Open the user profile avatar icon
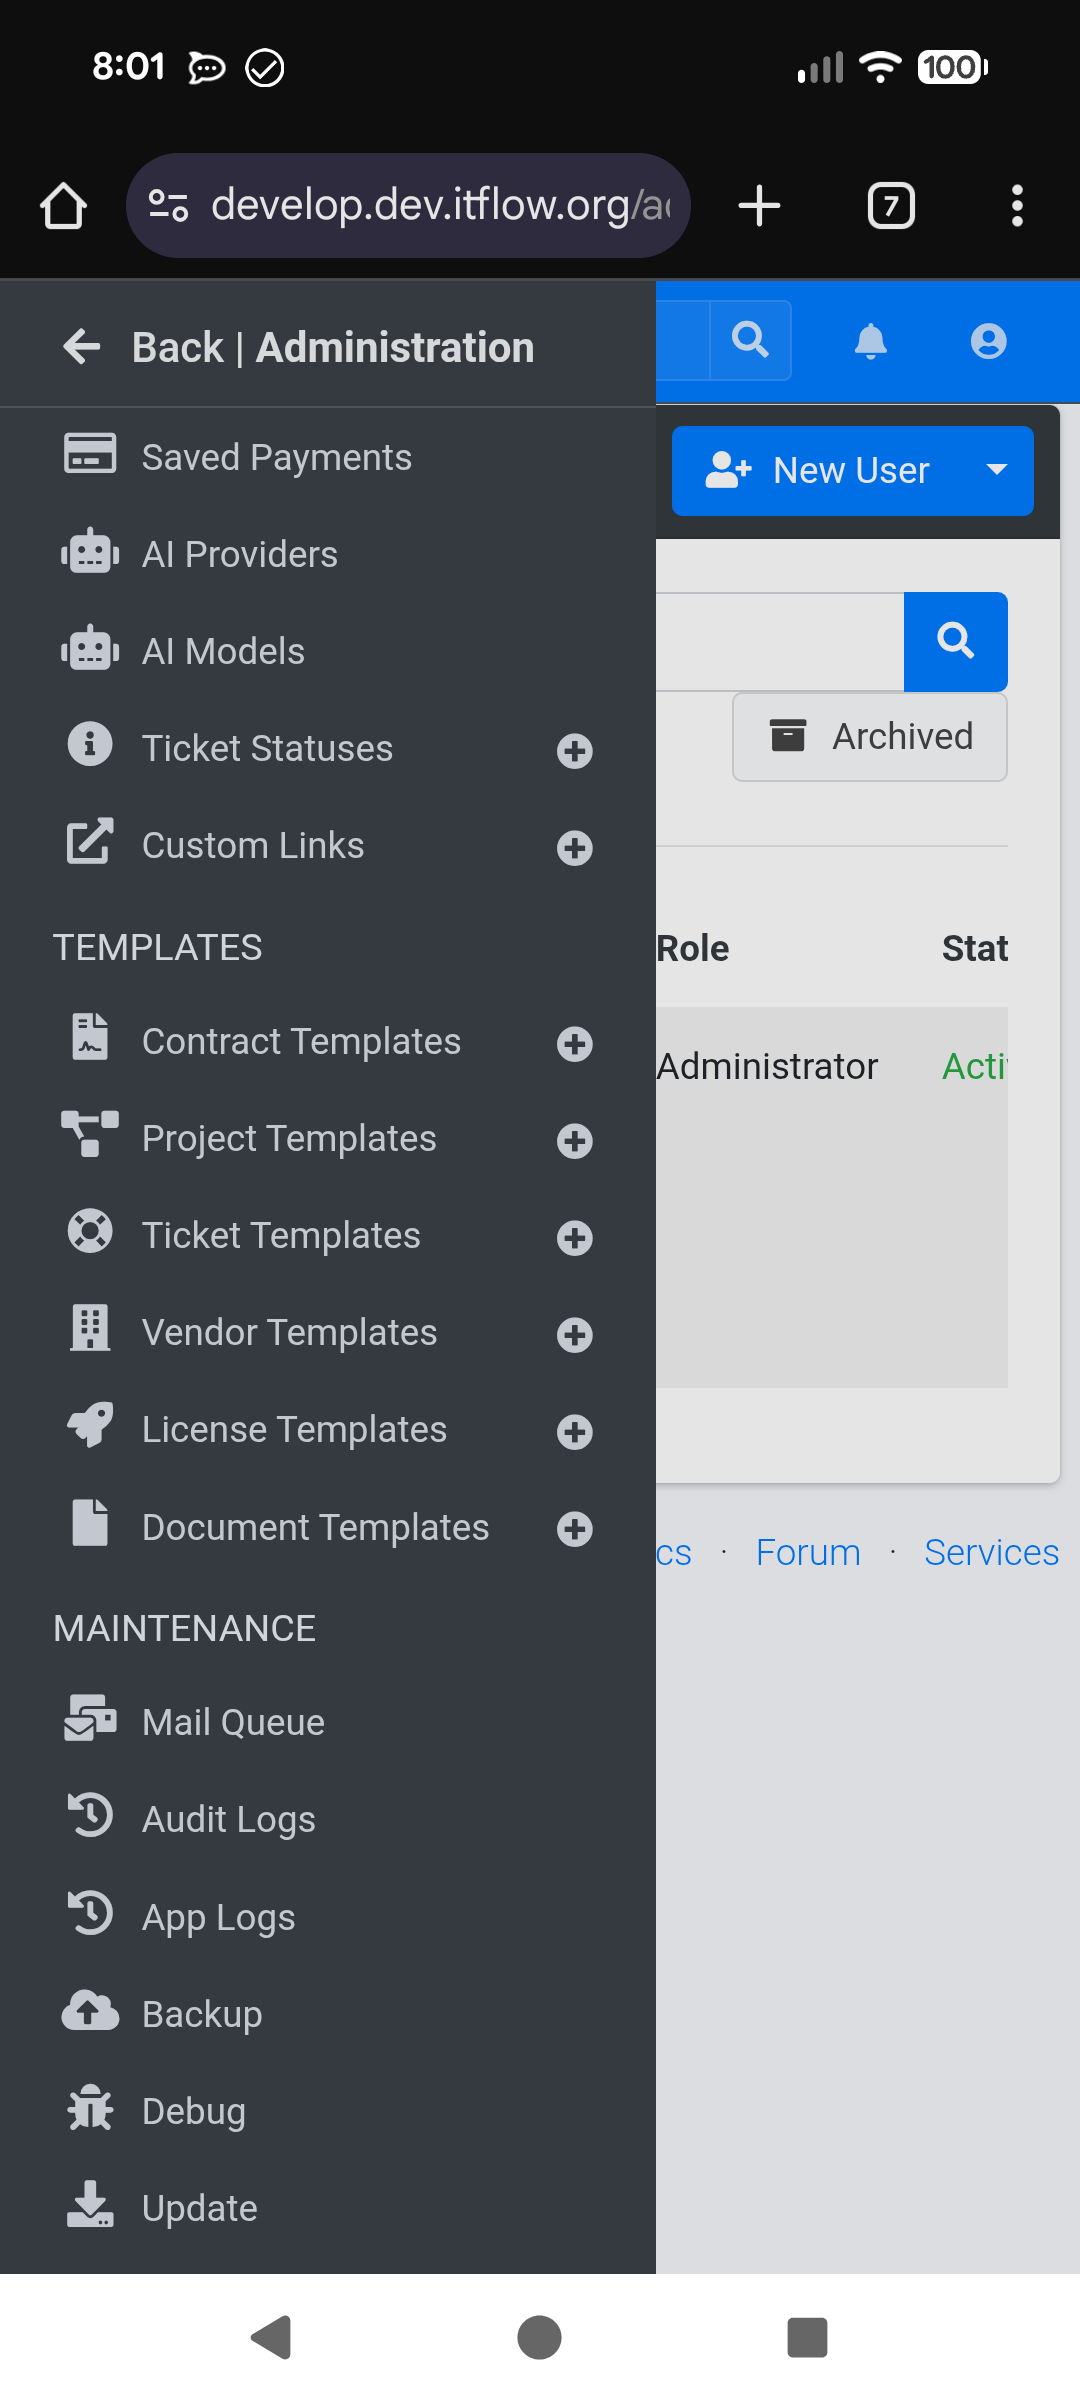 coord(988,341)
